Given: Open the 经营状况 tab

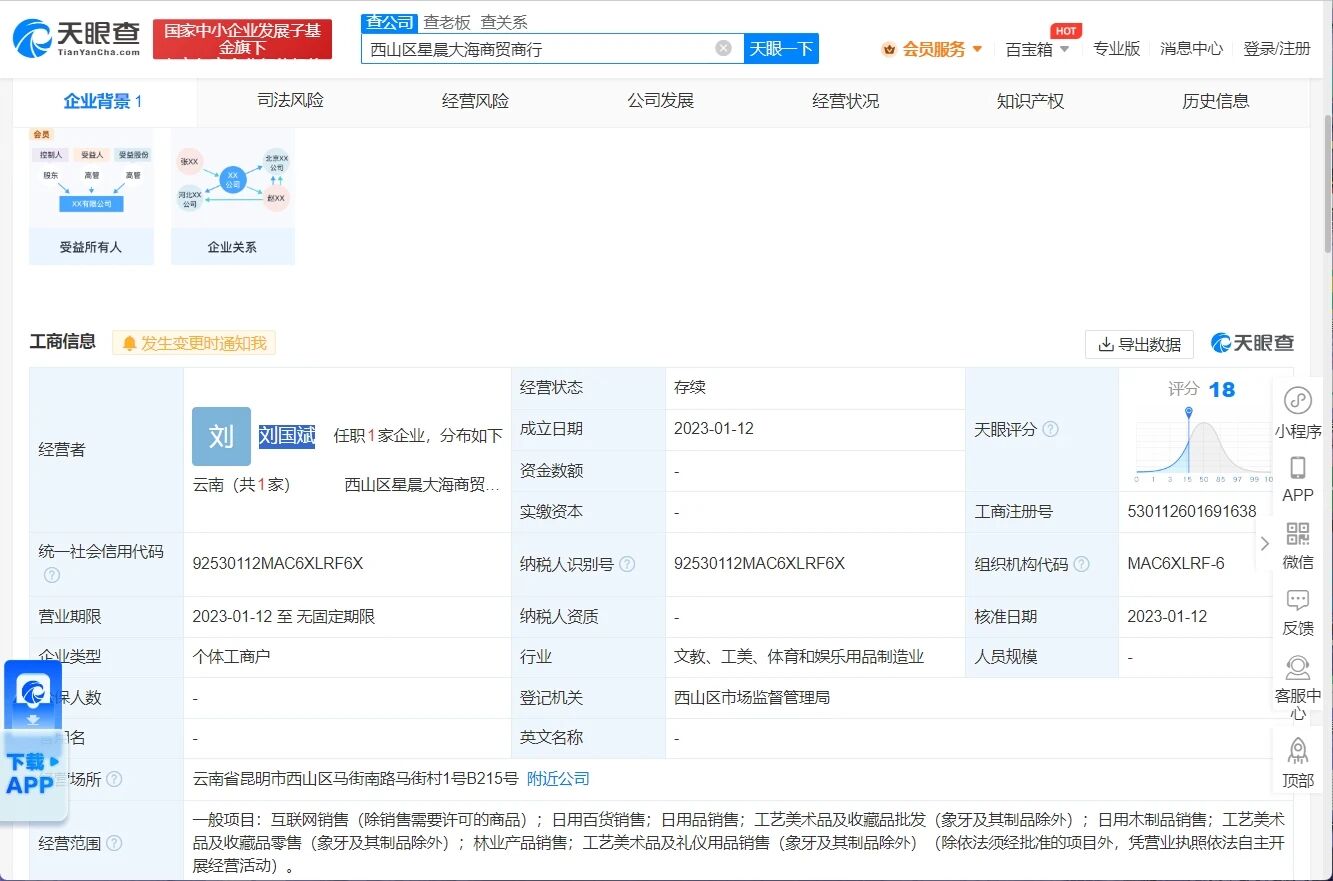Looking at the screenshot, I should pos(845,101).
